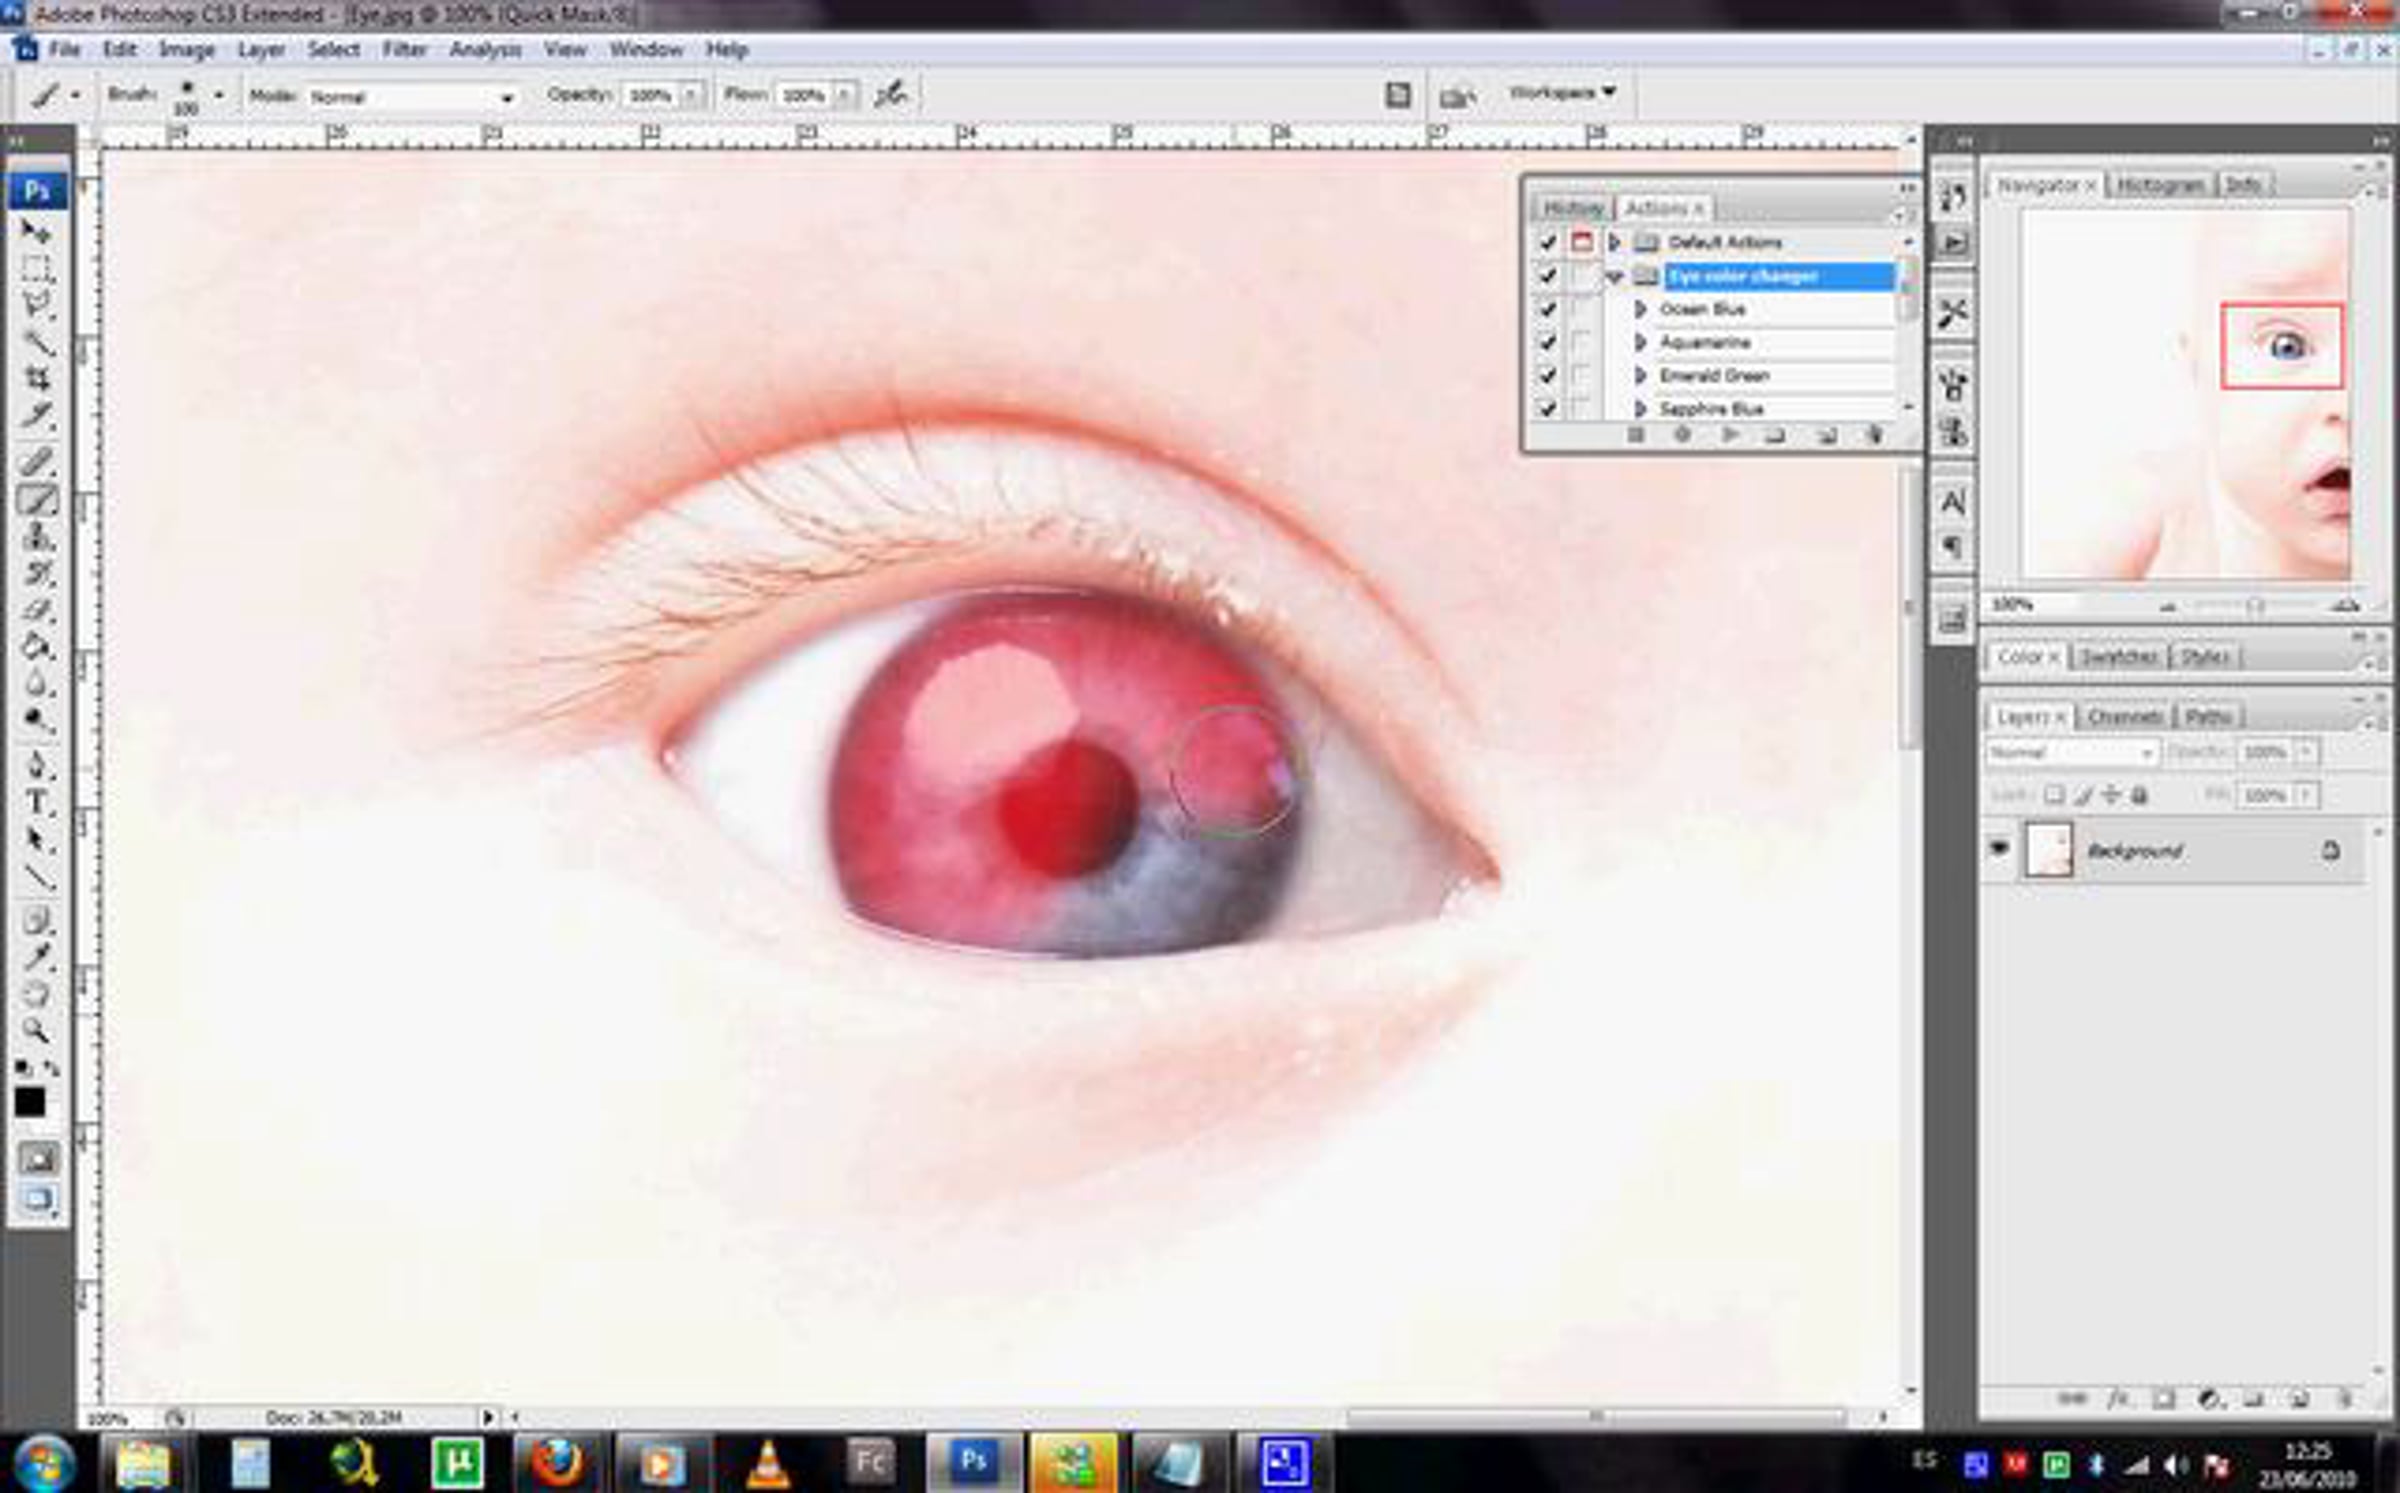
Task: Click the black foreground color swatch
Action: pyautogui.click(x=29, y=1102)
